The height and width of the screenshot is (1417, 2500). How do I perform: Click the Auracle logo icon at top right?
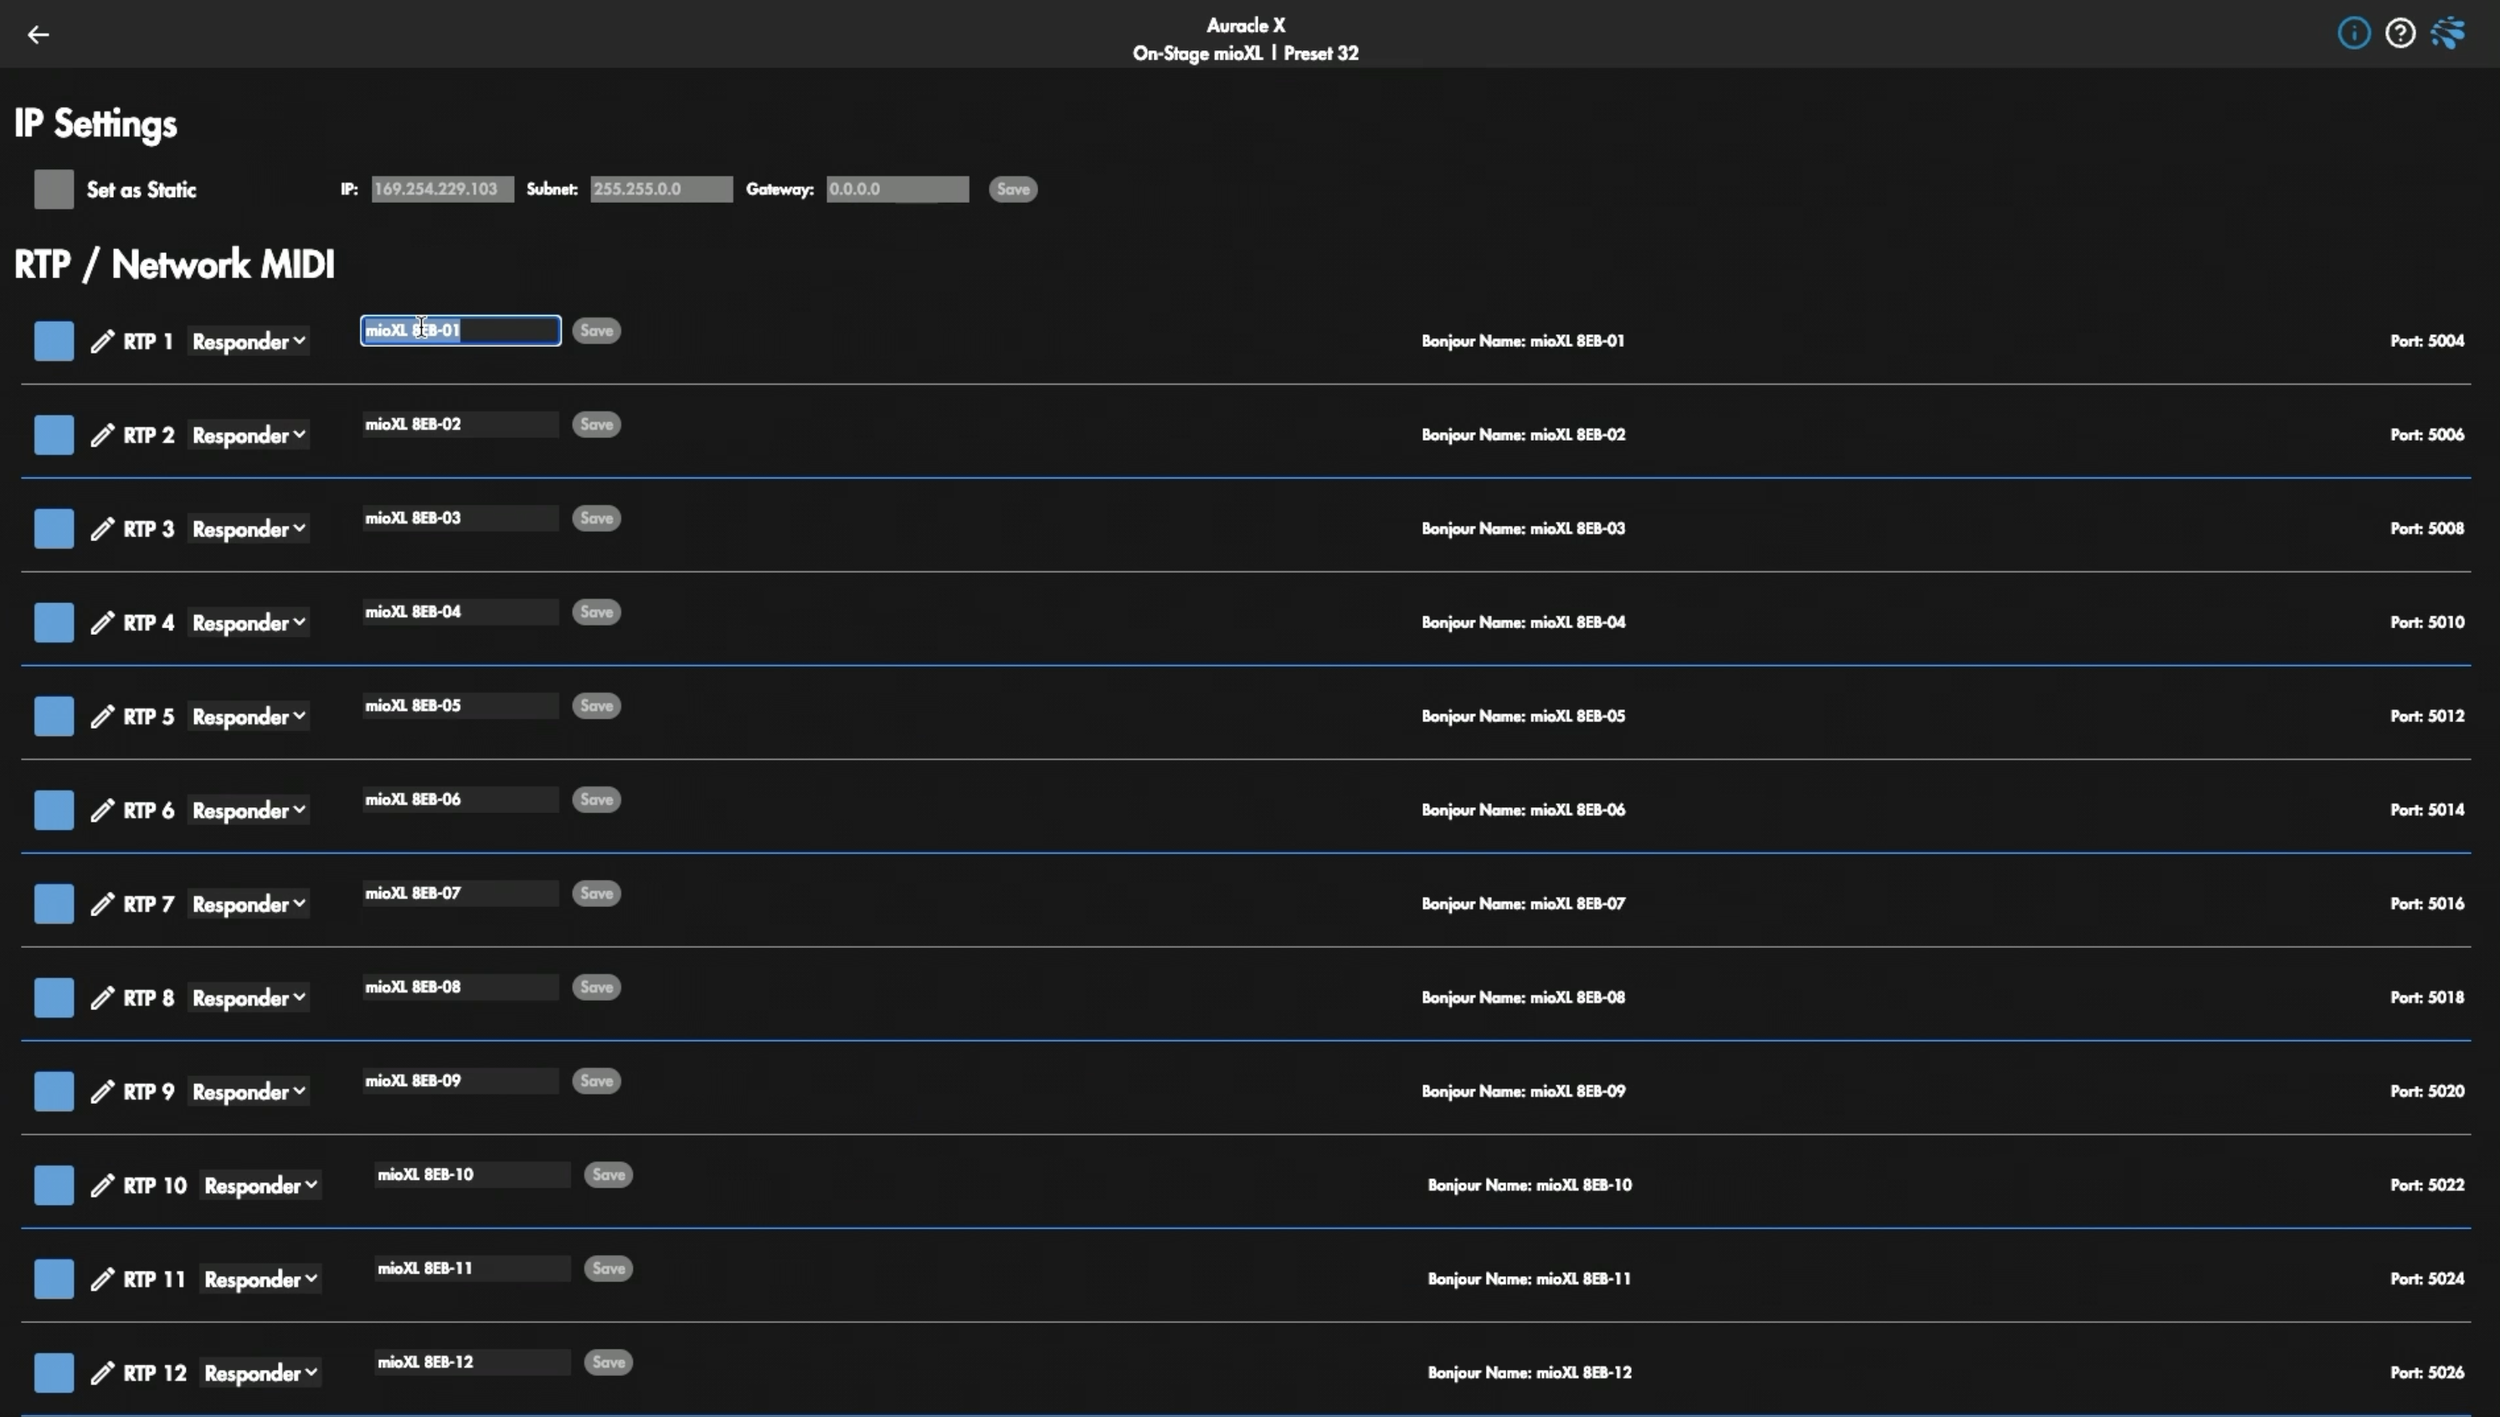click(2448, 34)
